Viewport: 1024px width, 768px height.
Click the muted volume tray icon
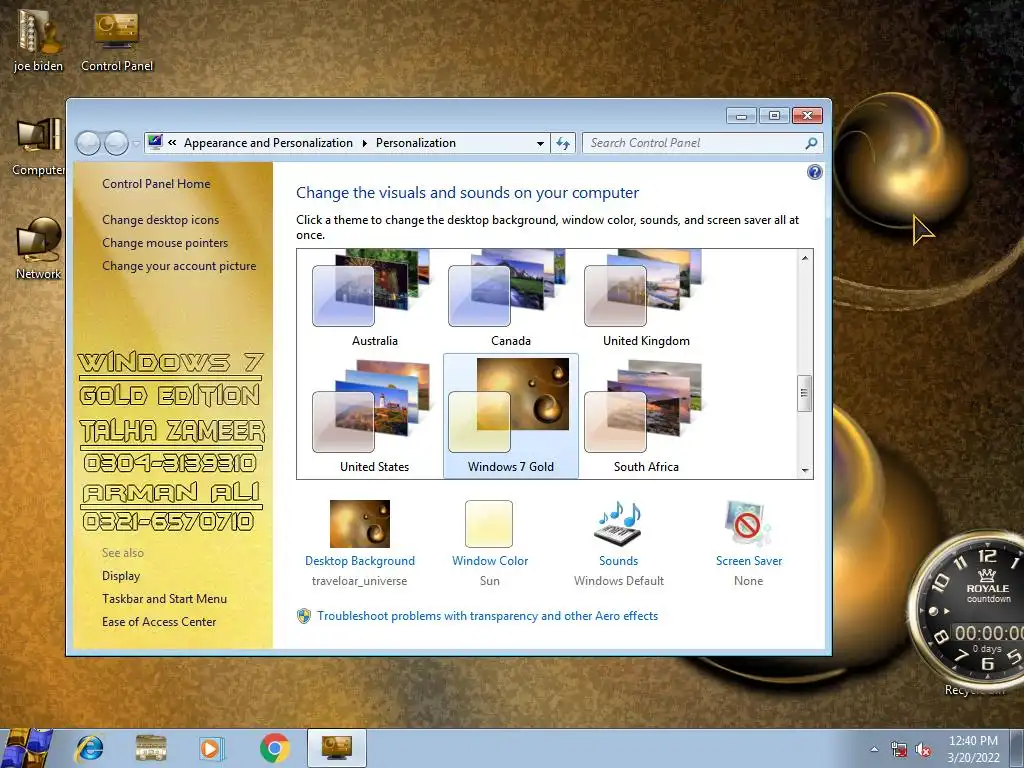923,749
